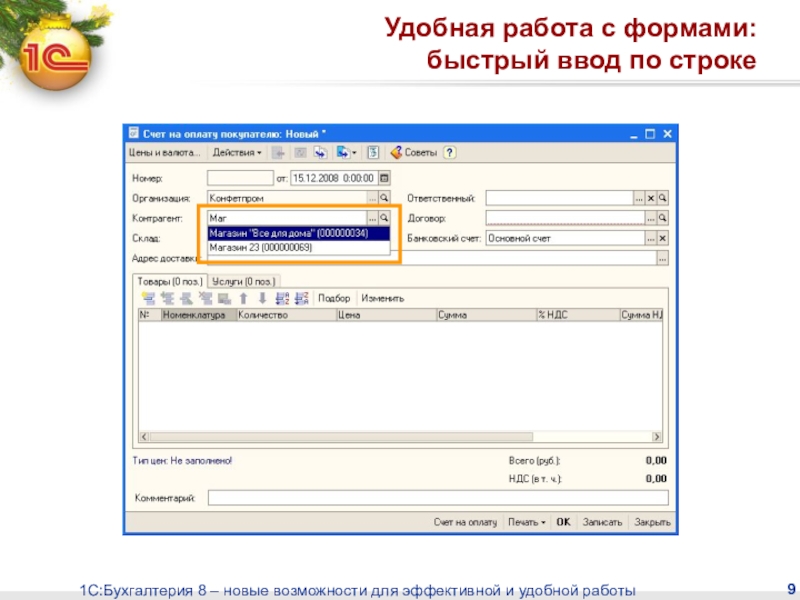This screenshot has height=600, width=800.
Task: Click the OK button
Action: pos(563,522)
